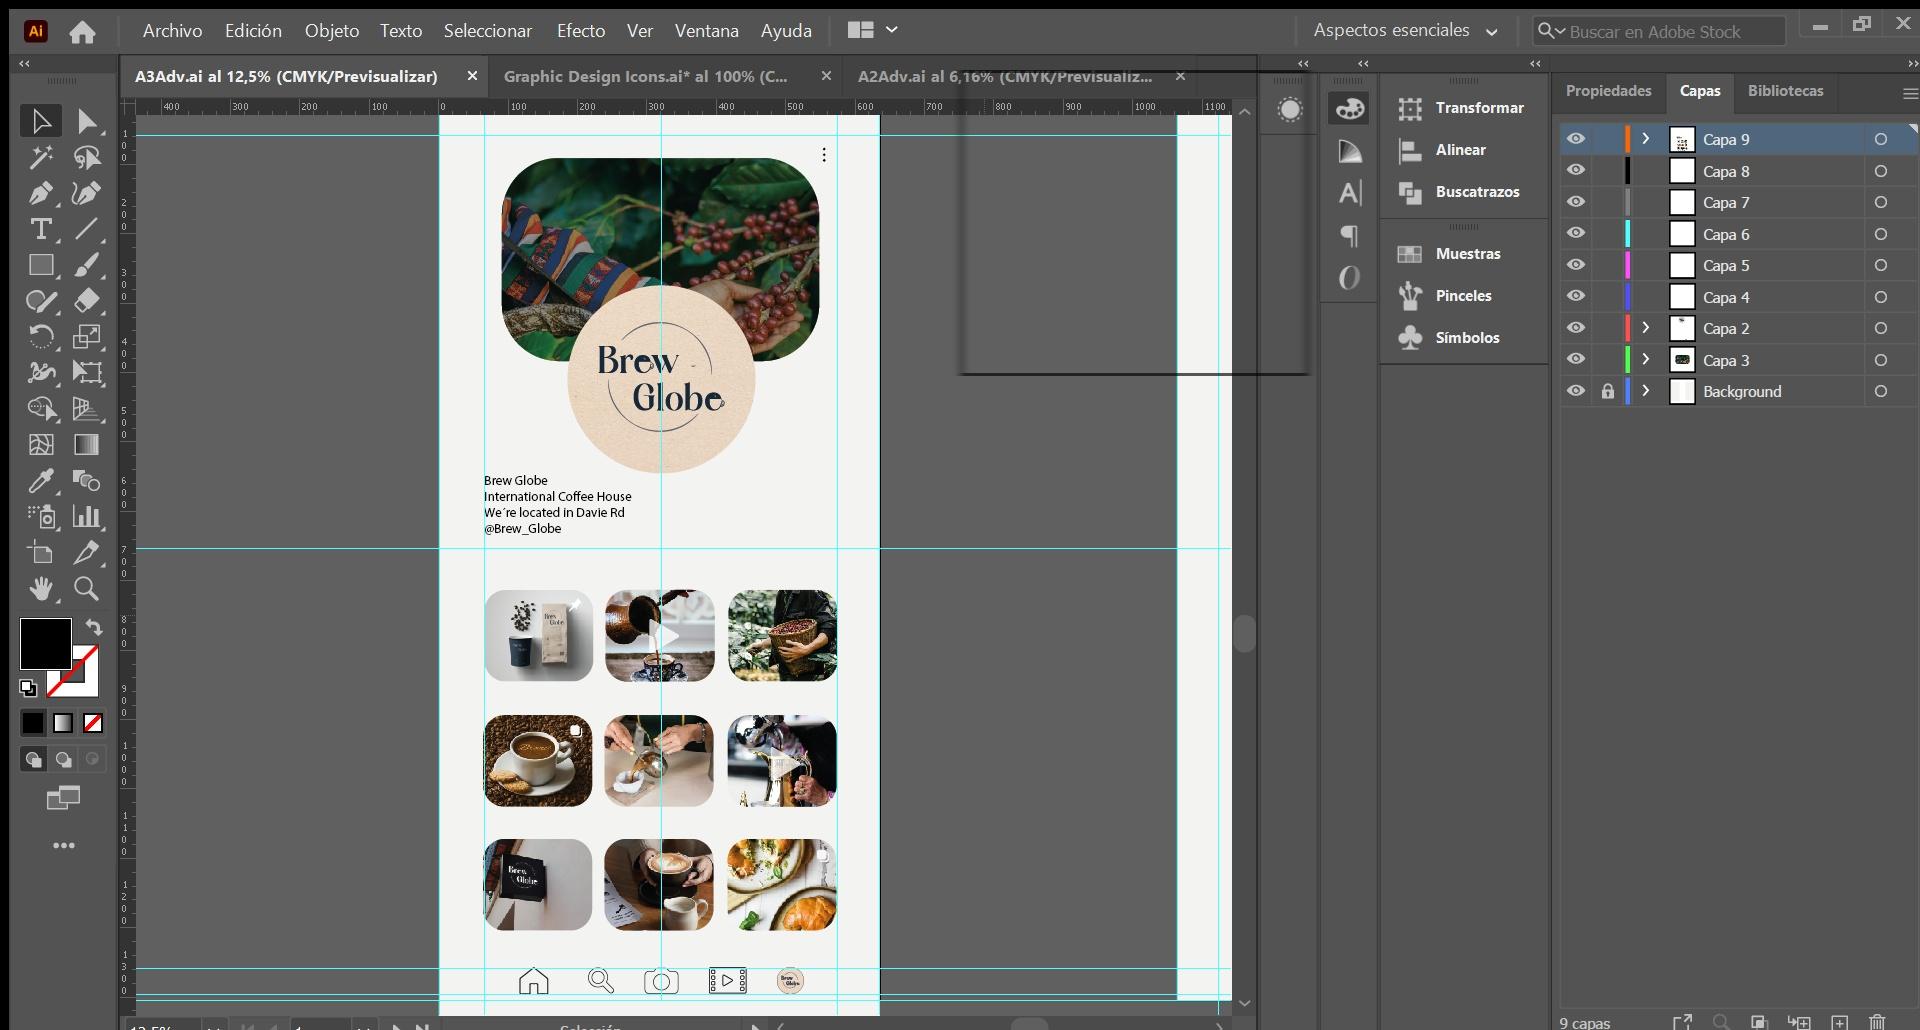Select the Mesh tool
The height and width of the screenshot is (1030, 1920).
(41, 445)
